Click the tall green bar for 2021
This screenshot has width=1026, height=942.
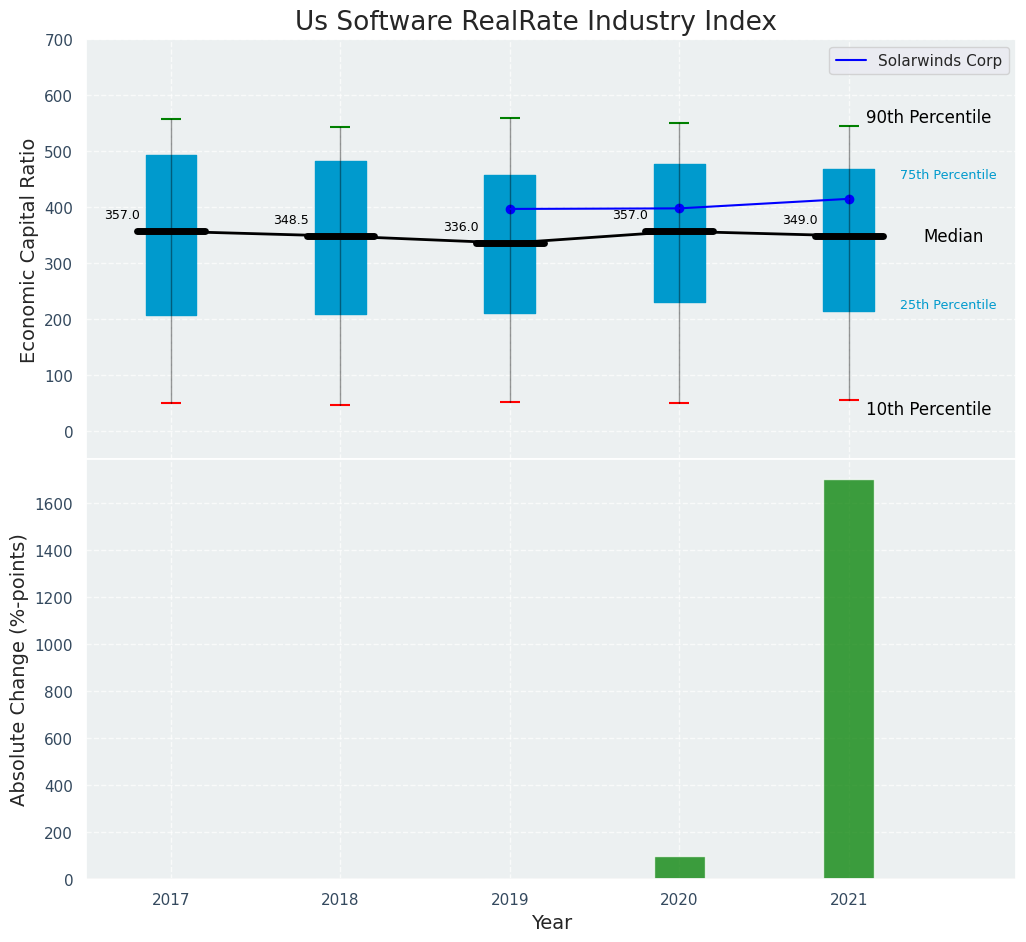point(849,679)
